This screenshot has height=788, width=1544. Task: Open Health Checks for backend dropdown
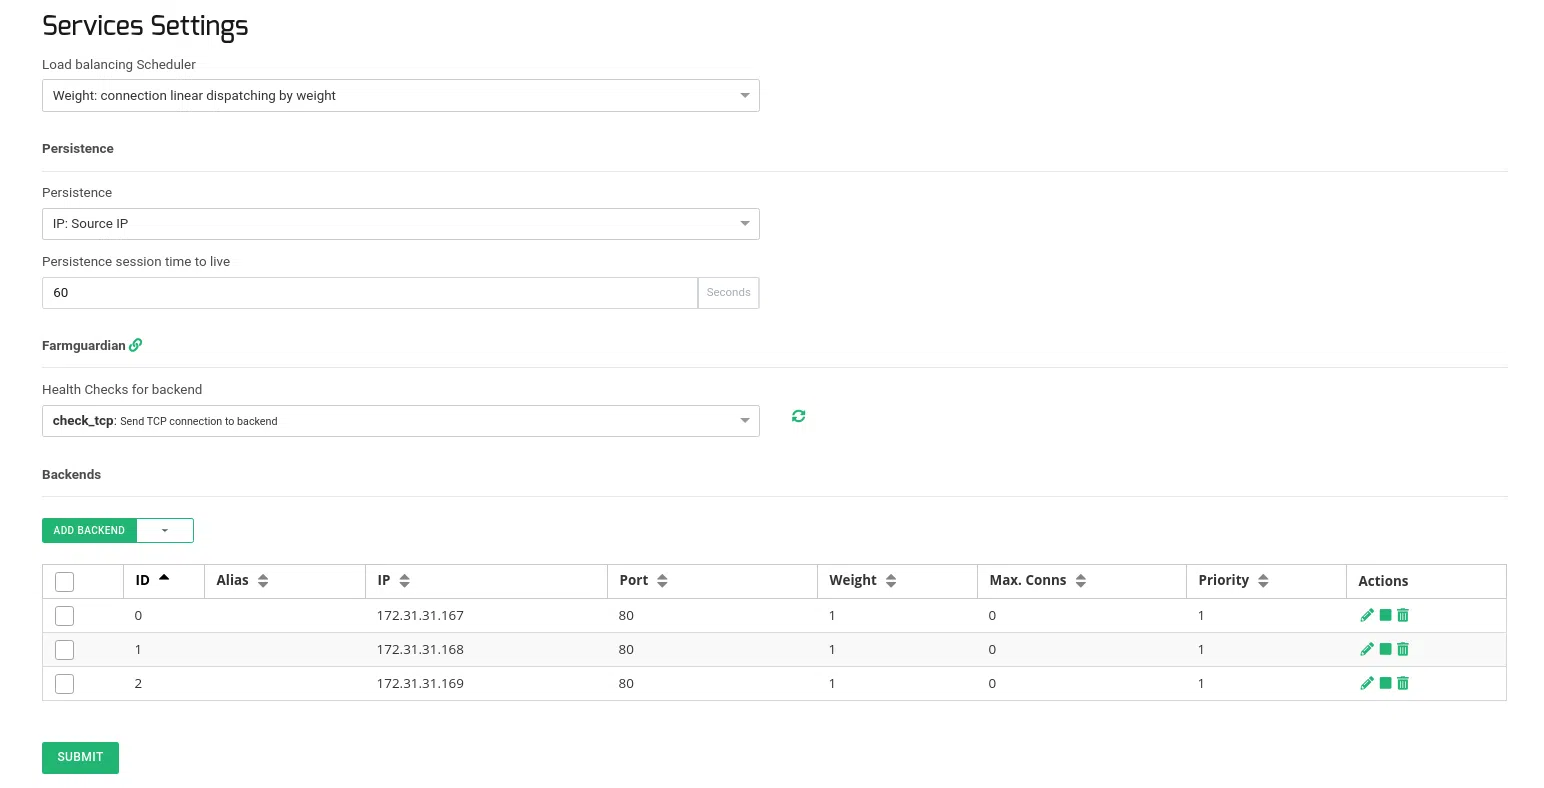click(x=400, y=421)
